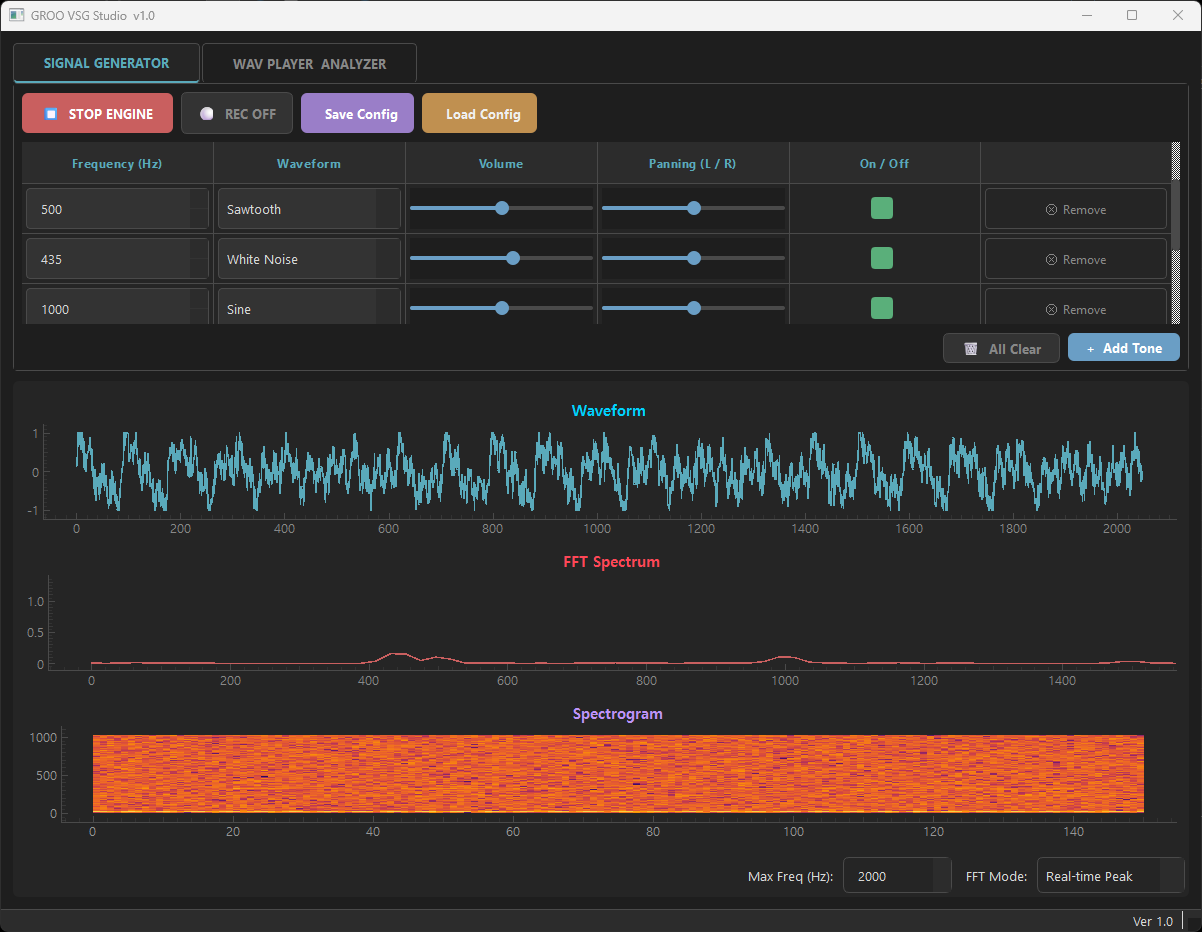
Task: Open the FFT Mode dropdown showing Real-time Peak
Action: [1110, 875]
